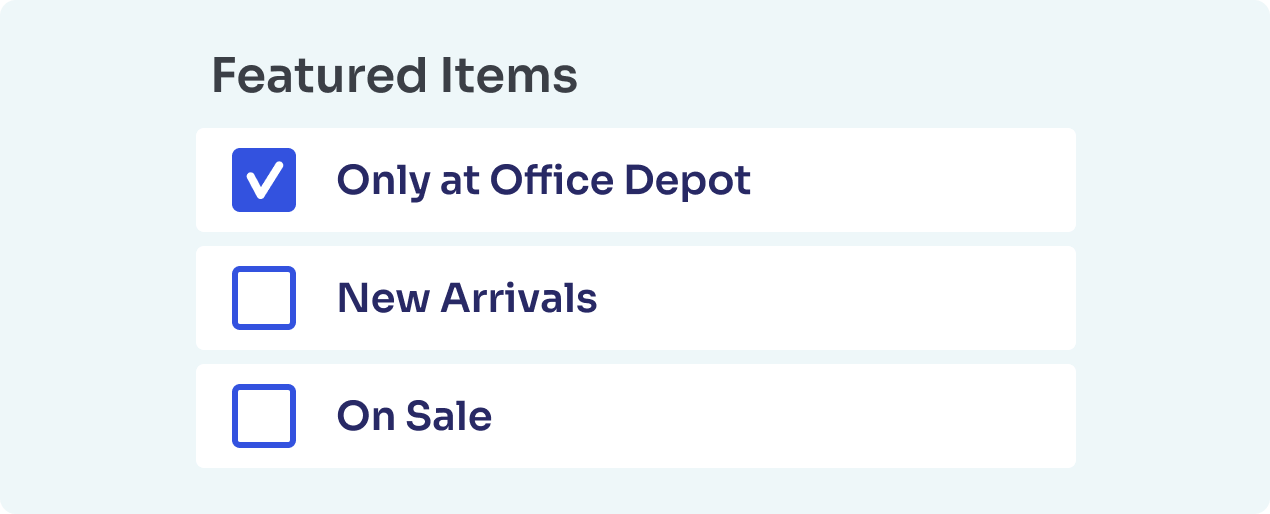Select the "New Arrivals" label text
Screen dimensions: 1270x514
click(467, 298)
